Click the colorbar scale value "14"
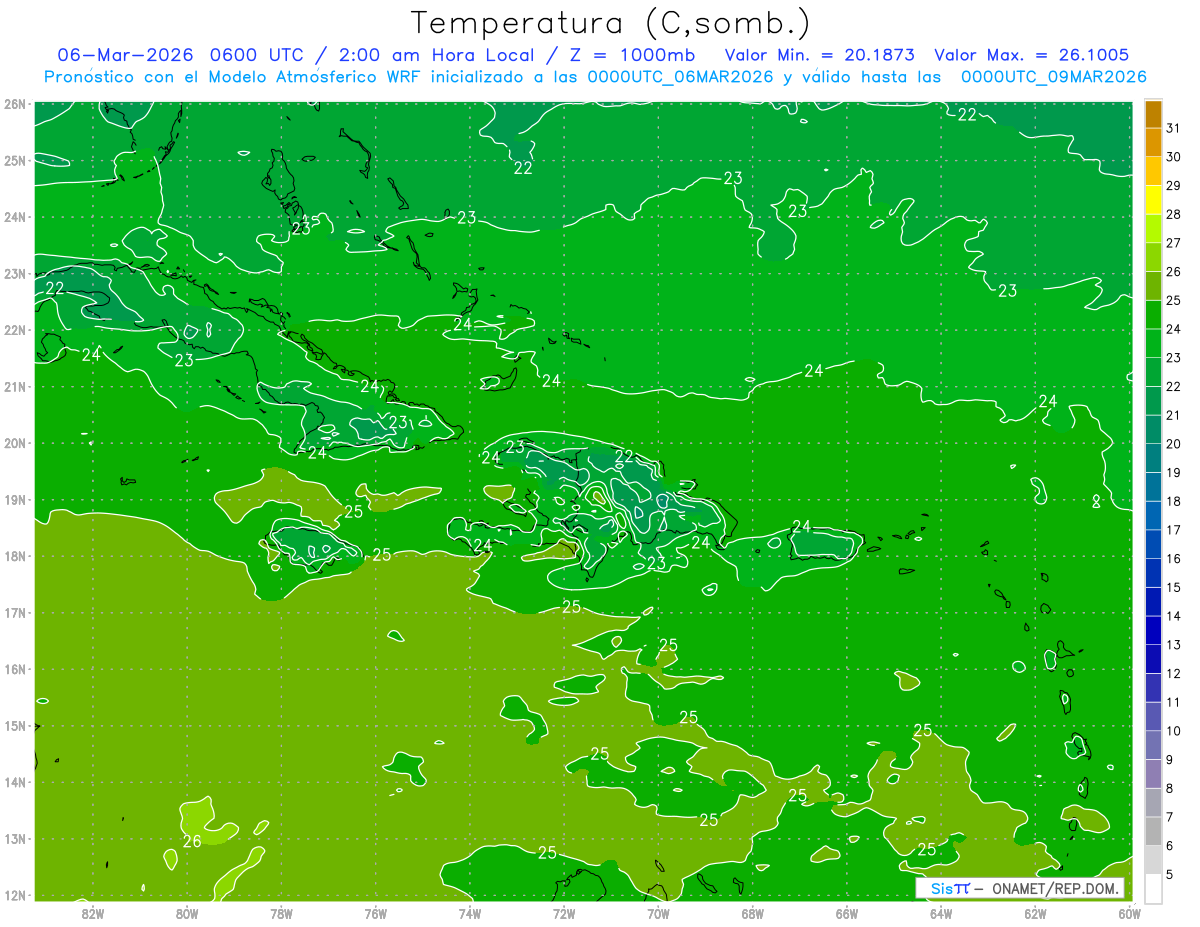The height and width of the screenshot is (927, 1200). 1174,616
